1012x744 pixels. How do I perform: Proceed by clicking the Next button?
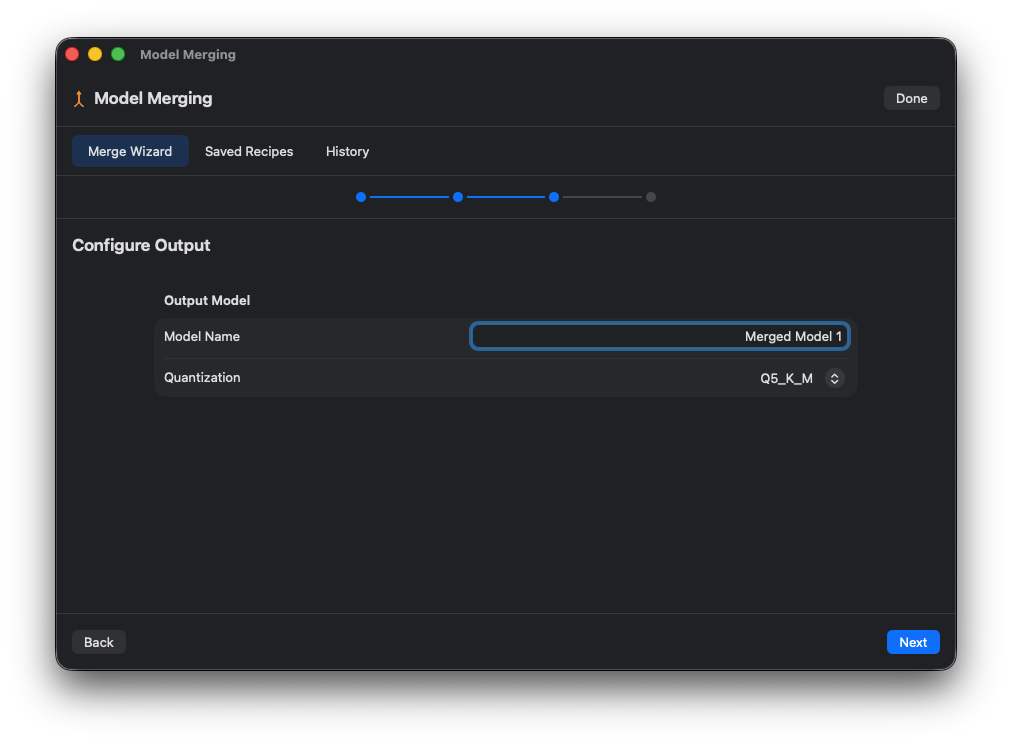click(913, 642)
